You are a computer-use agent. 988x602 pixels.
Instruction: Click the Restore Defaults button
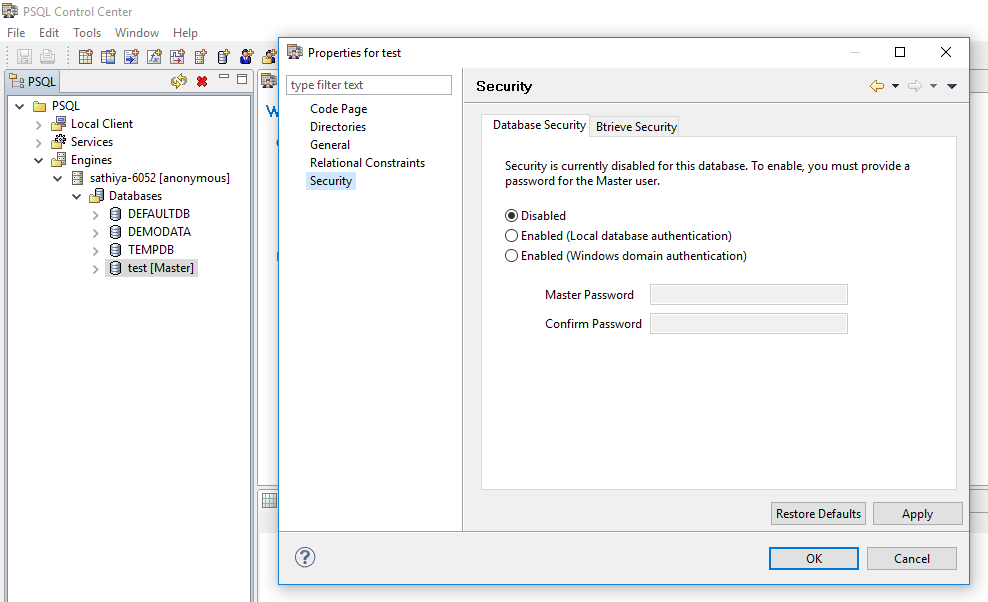pos(818,514)
